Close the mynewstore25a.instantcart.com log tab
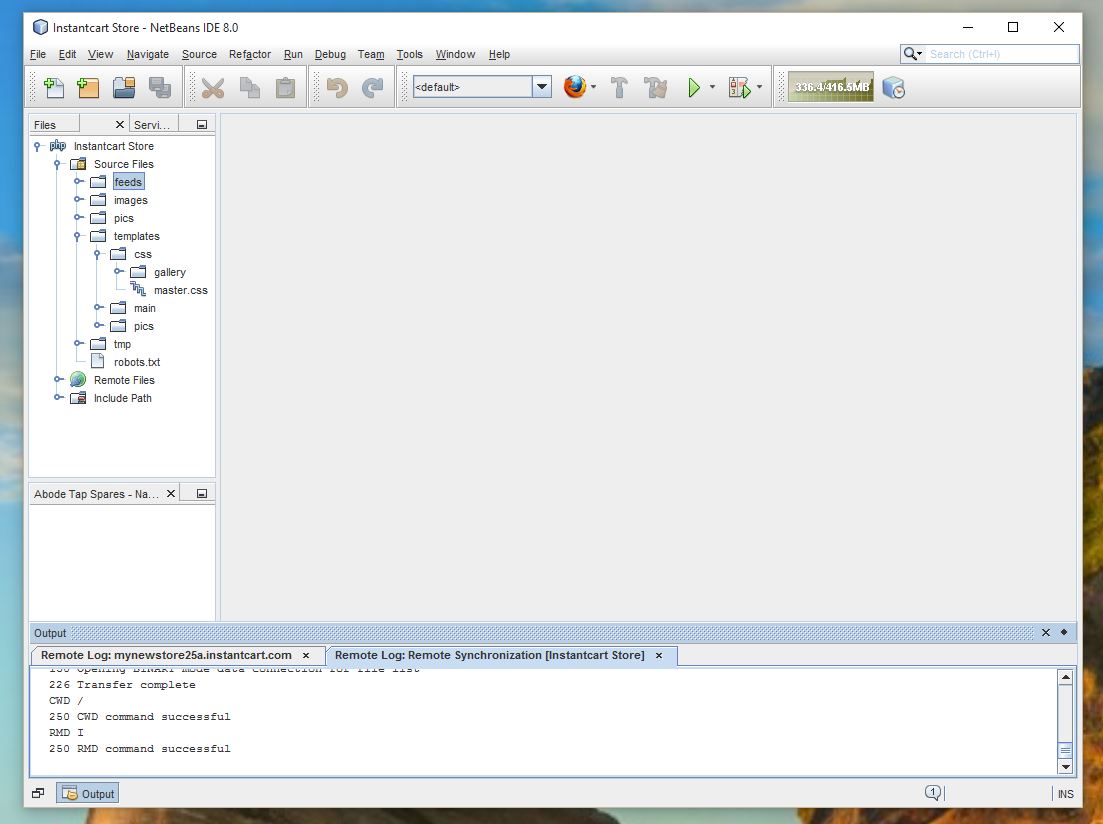Screen dimensions: 1103x824 306,655
